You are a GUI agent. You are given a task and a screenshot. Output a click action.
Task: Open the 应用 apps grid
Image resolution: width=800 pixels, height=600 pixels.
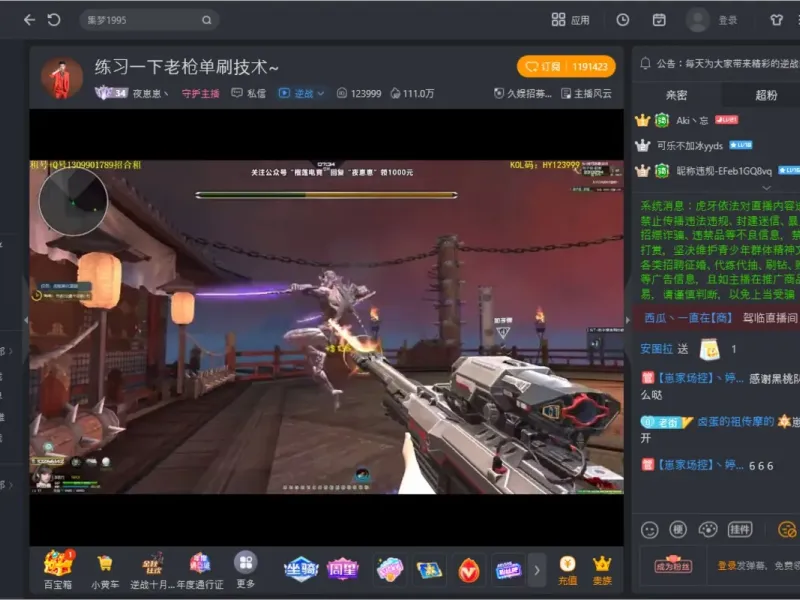[570, 20]
